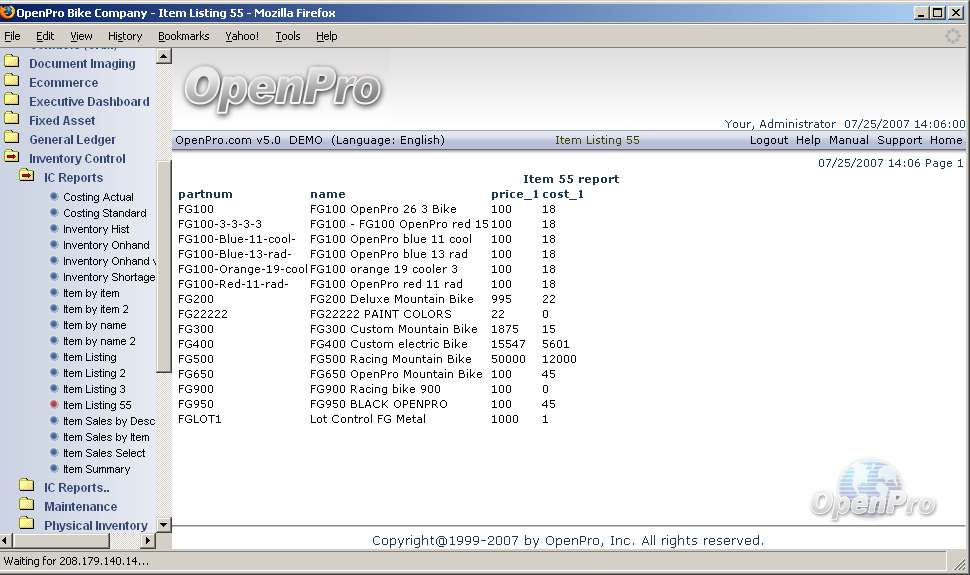Open the Bookmarks menu
Viewport: 970px width, 575px height.
[183, 36]
